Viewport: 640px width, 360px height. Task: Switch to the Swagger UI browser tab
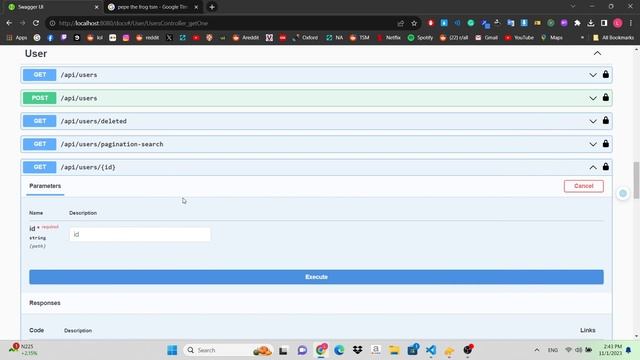click(53, 7)
